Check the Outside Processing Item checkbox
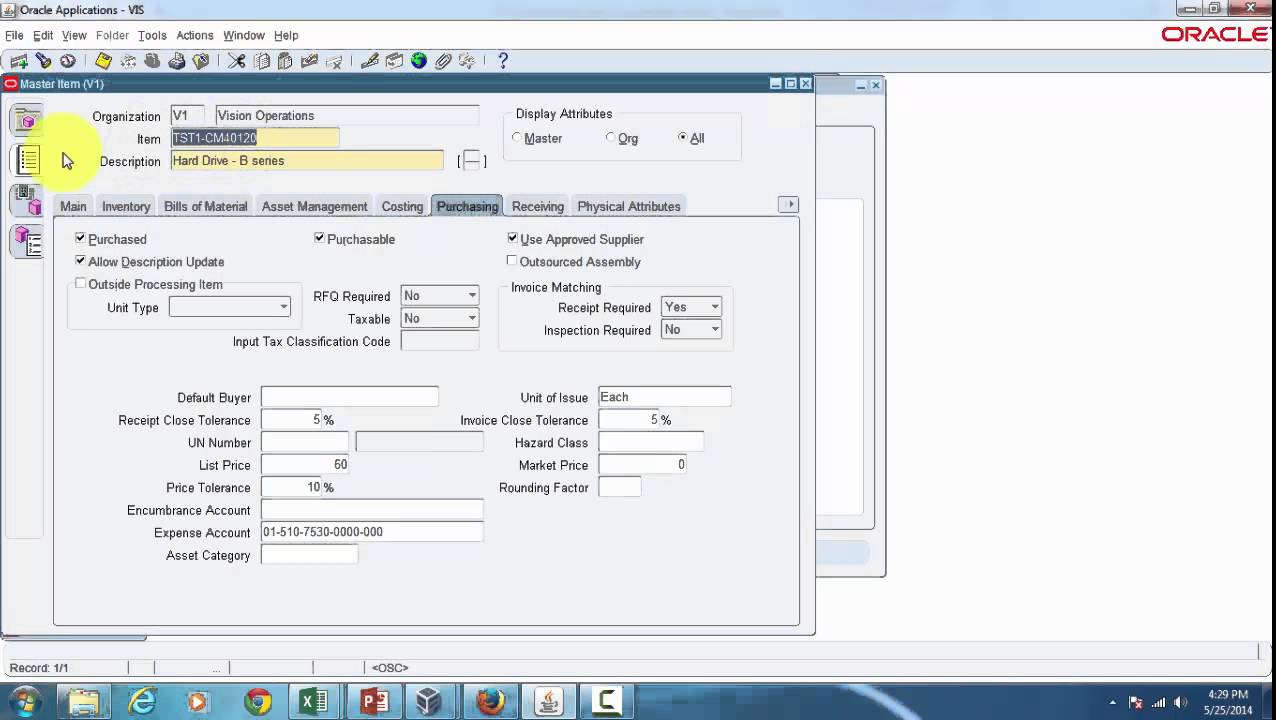 [x=81, y=284]
